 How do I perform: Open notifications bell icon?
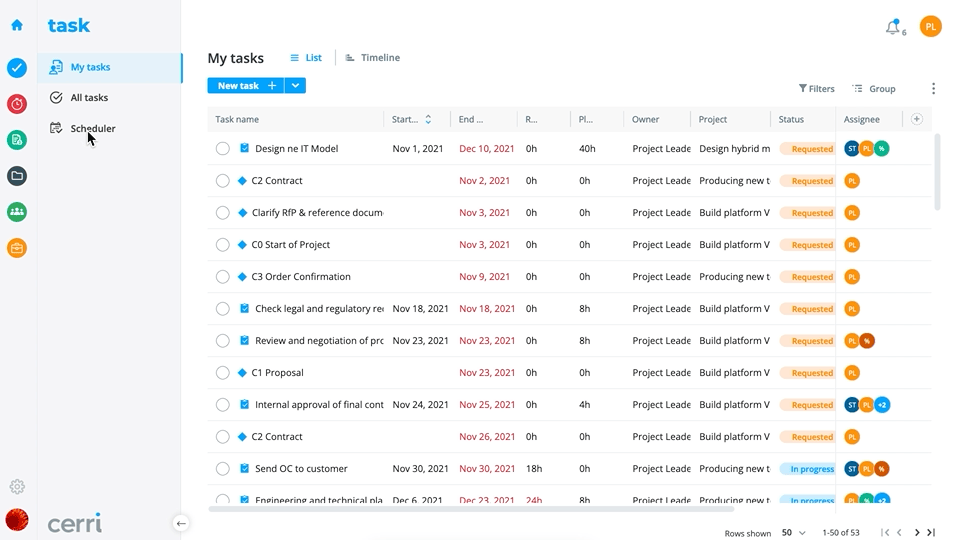click(893, 27)
